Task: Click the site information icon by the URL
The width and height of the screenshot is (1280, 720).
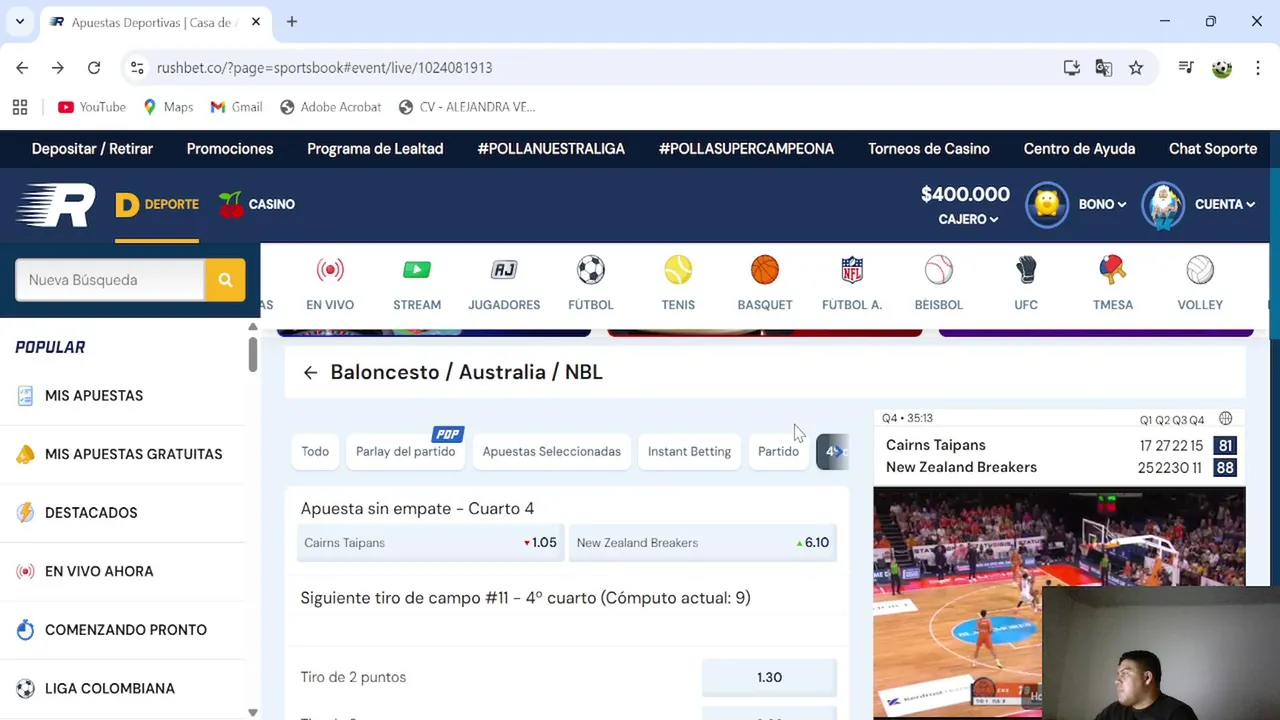Action: pyautogui.click(x=138, y=68)
